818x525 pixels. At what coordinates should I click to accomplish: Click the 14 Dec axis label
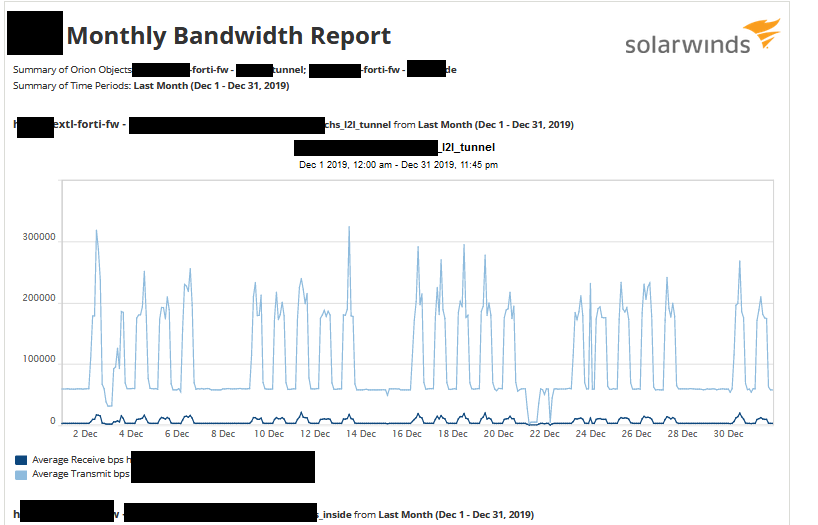pos(360,434)
